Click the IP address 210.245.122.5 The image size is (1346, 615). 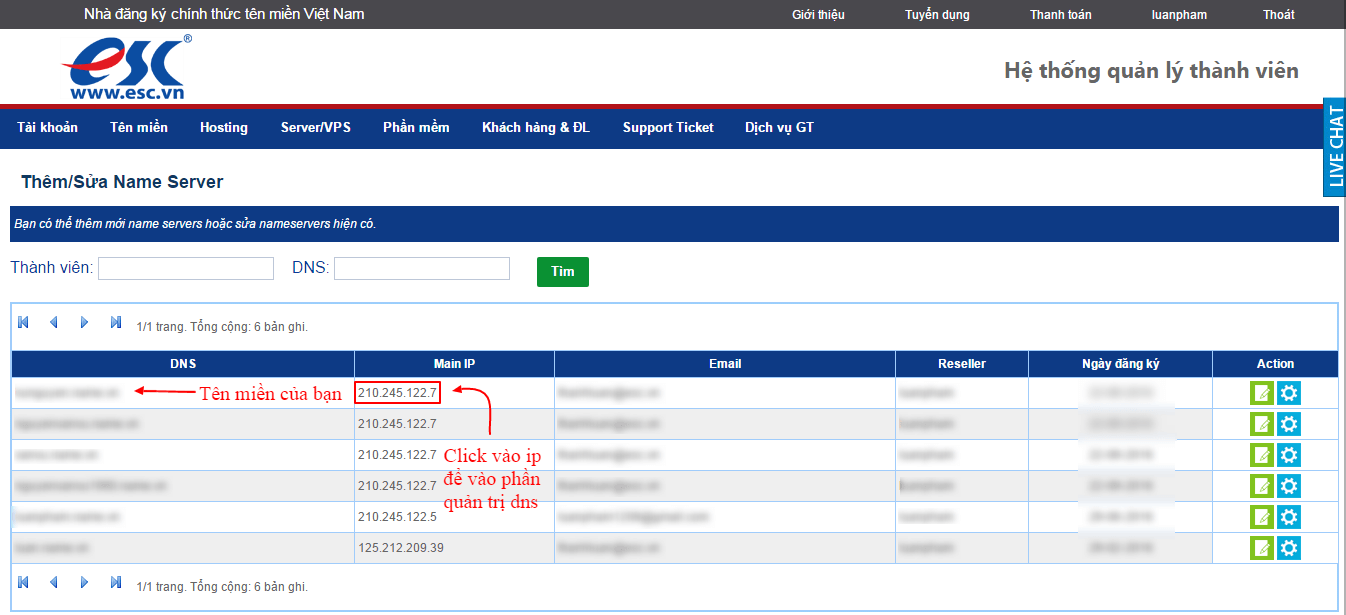(x=397, y=517)
